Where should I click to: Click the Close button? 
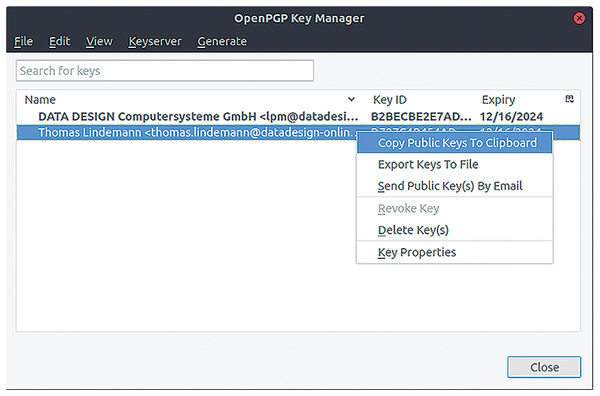click(544, 367)
